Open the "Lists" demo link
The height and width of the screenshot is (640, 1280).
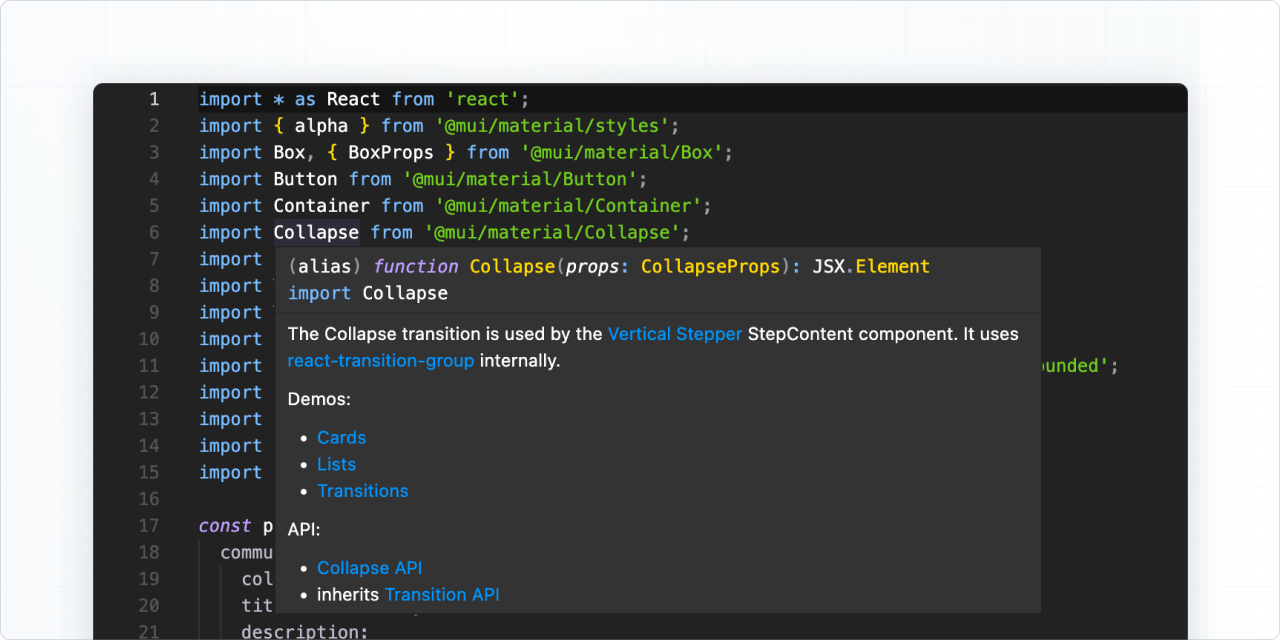pos(336,464)
